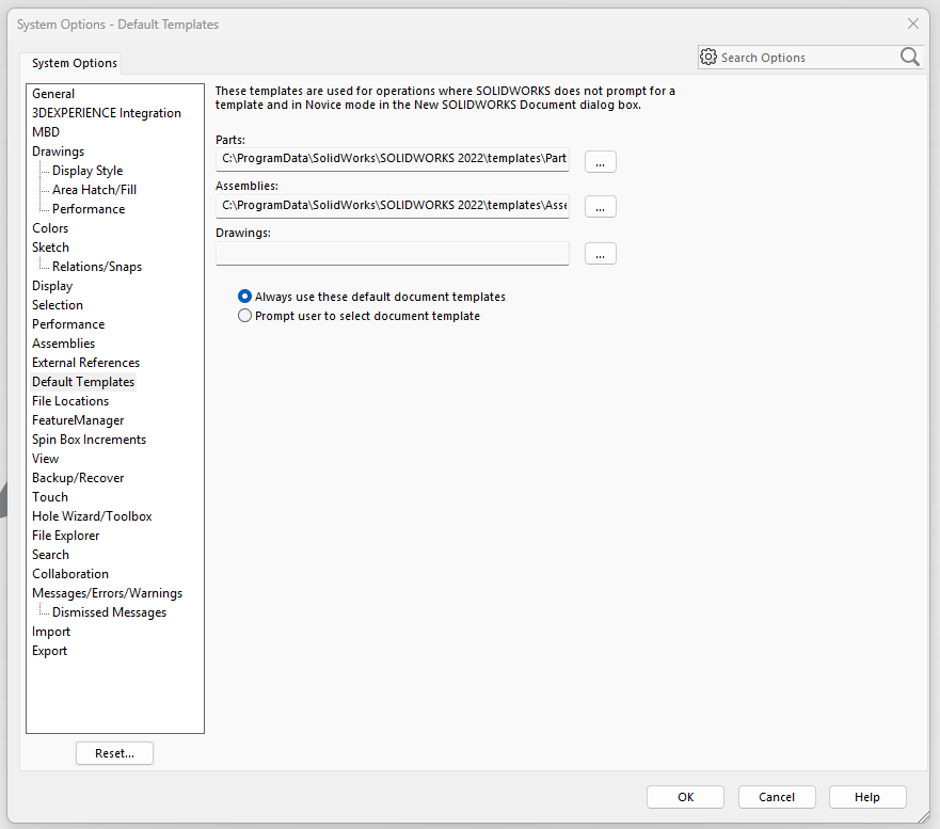Select Search in the options tree

coord(50,554)
